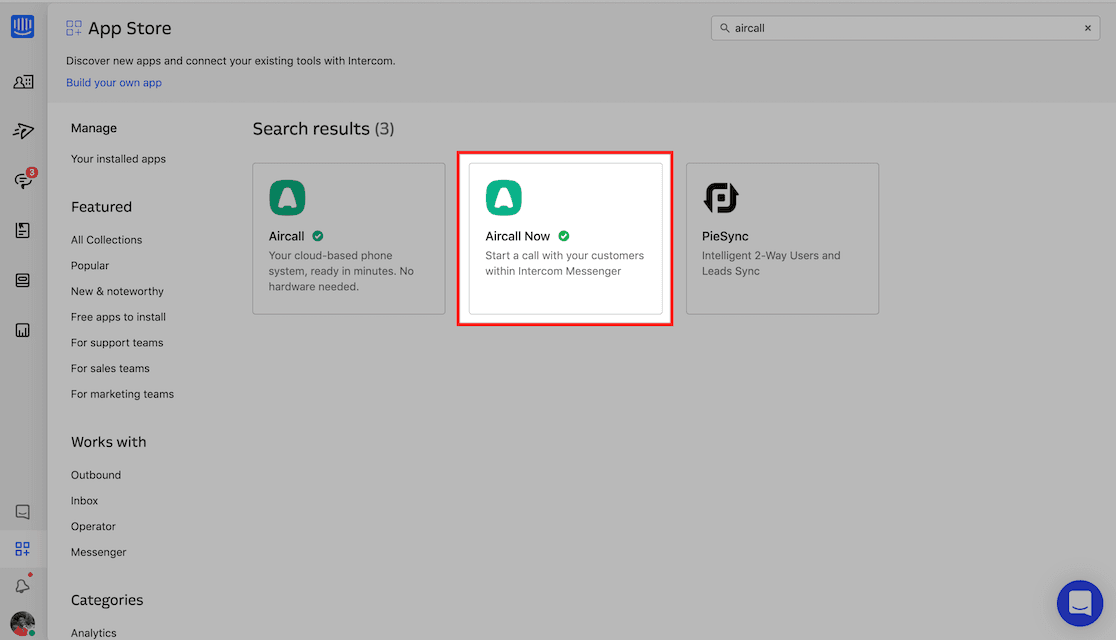Open the Aircall Now app card

565,239
